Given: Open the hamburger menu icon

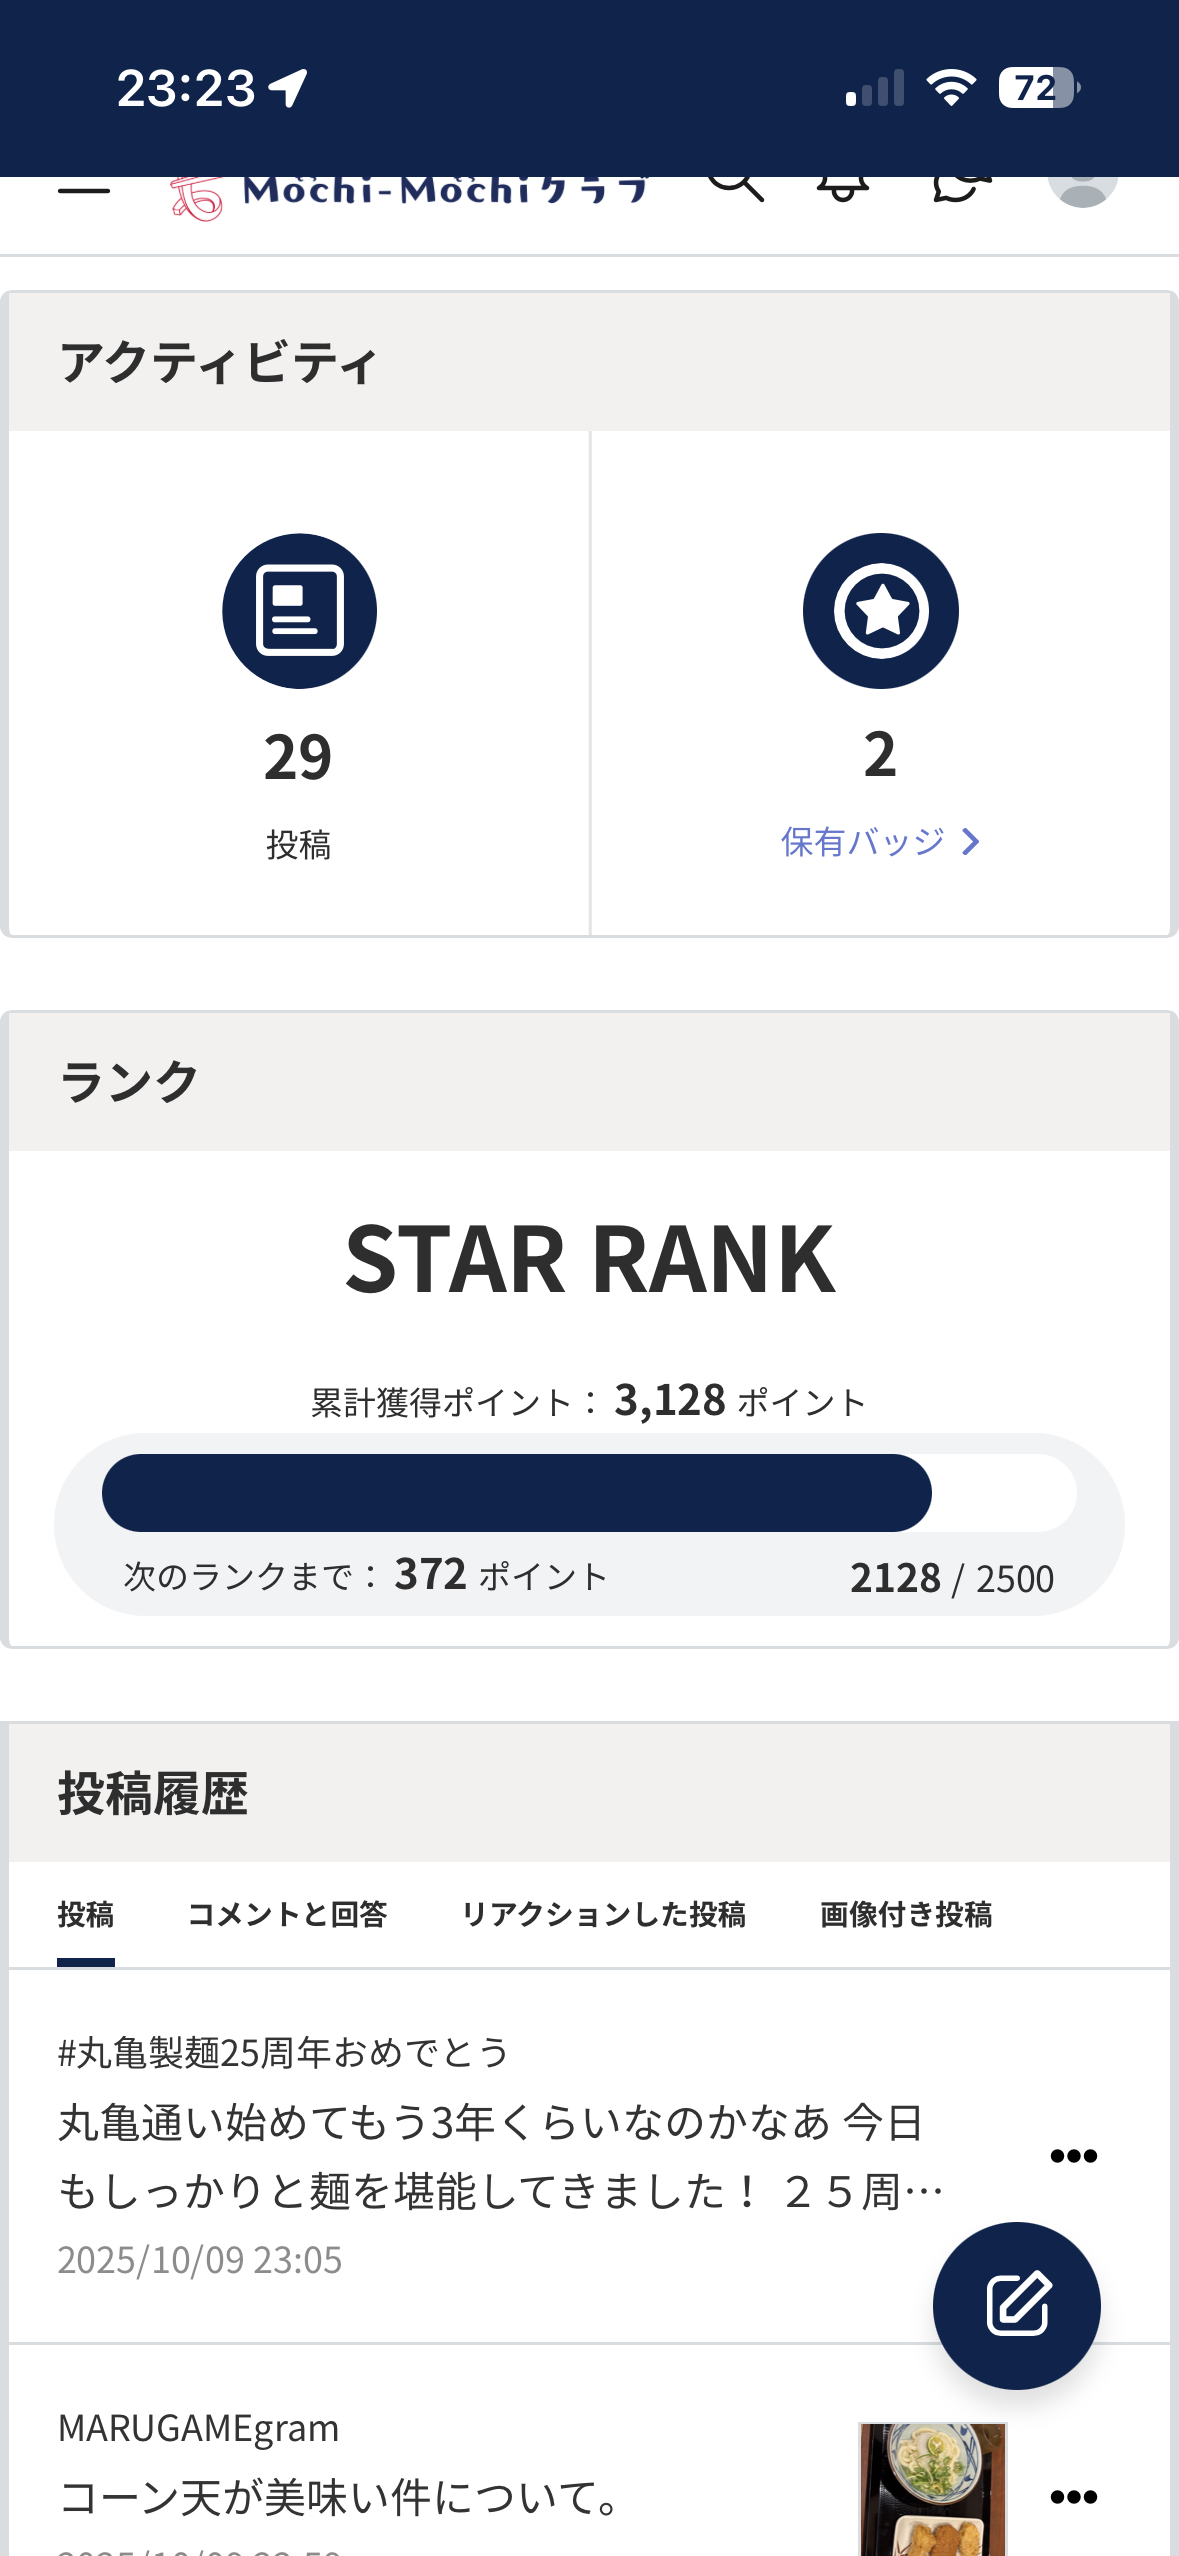Looking at the screenshot, I should 84,189.
